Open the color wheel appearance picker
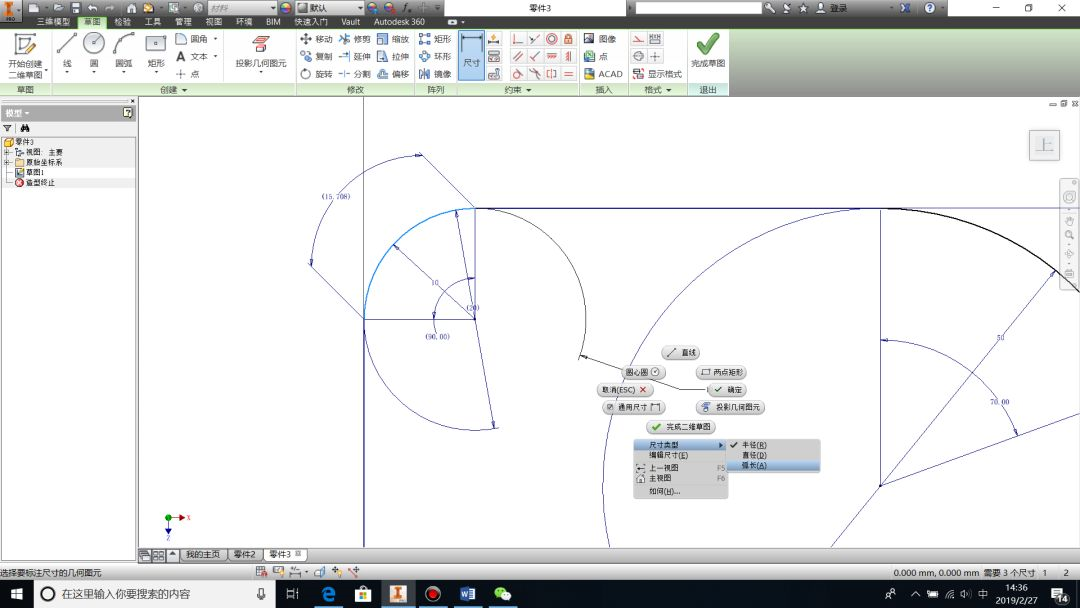1080x608 pixels. (x=286, y=8)
